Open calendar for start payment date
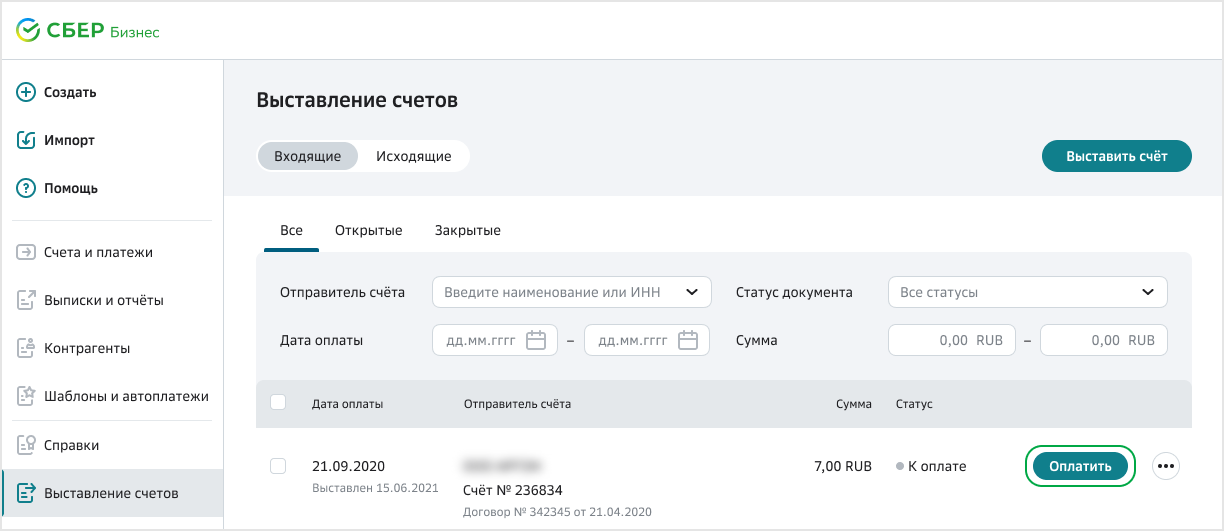Viewport: 1224px width, 531px height. tap(536, 340)
